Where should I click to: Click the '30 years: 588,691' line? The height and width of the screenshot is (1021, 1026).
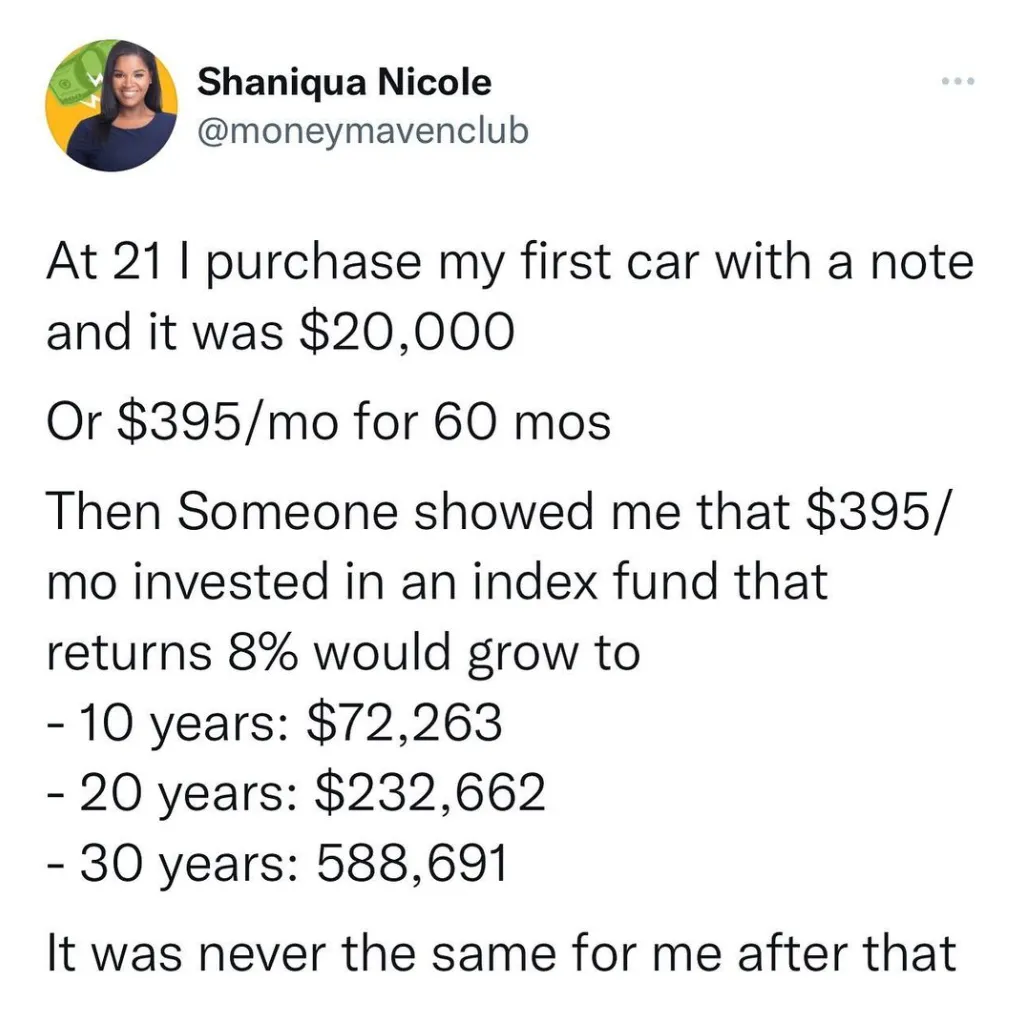(277, 862)
